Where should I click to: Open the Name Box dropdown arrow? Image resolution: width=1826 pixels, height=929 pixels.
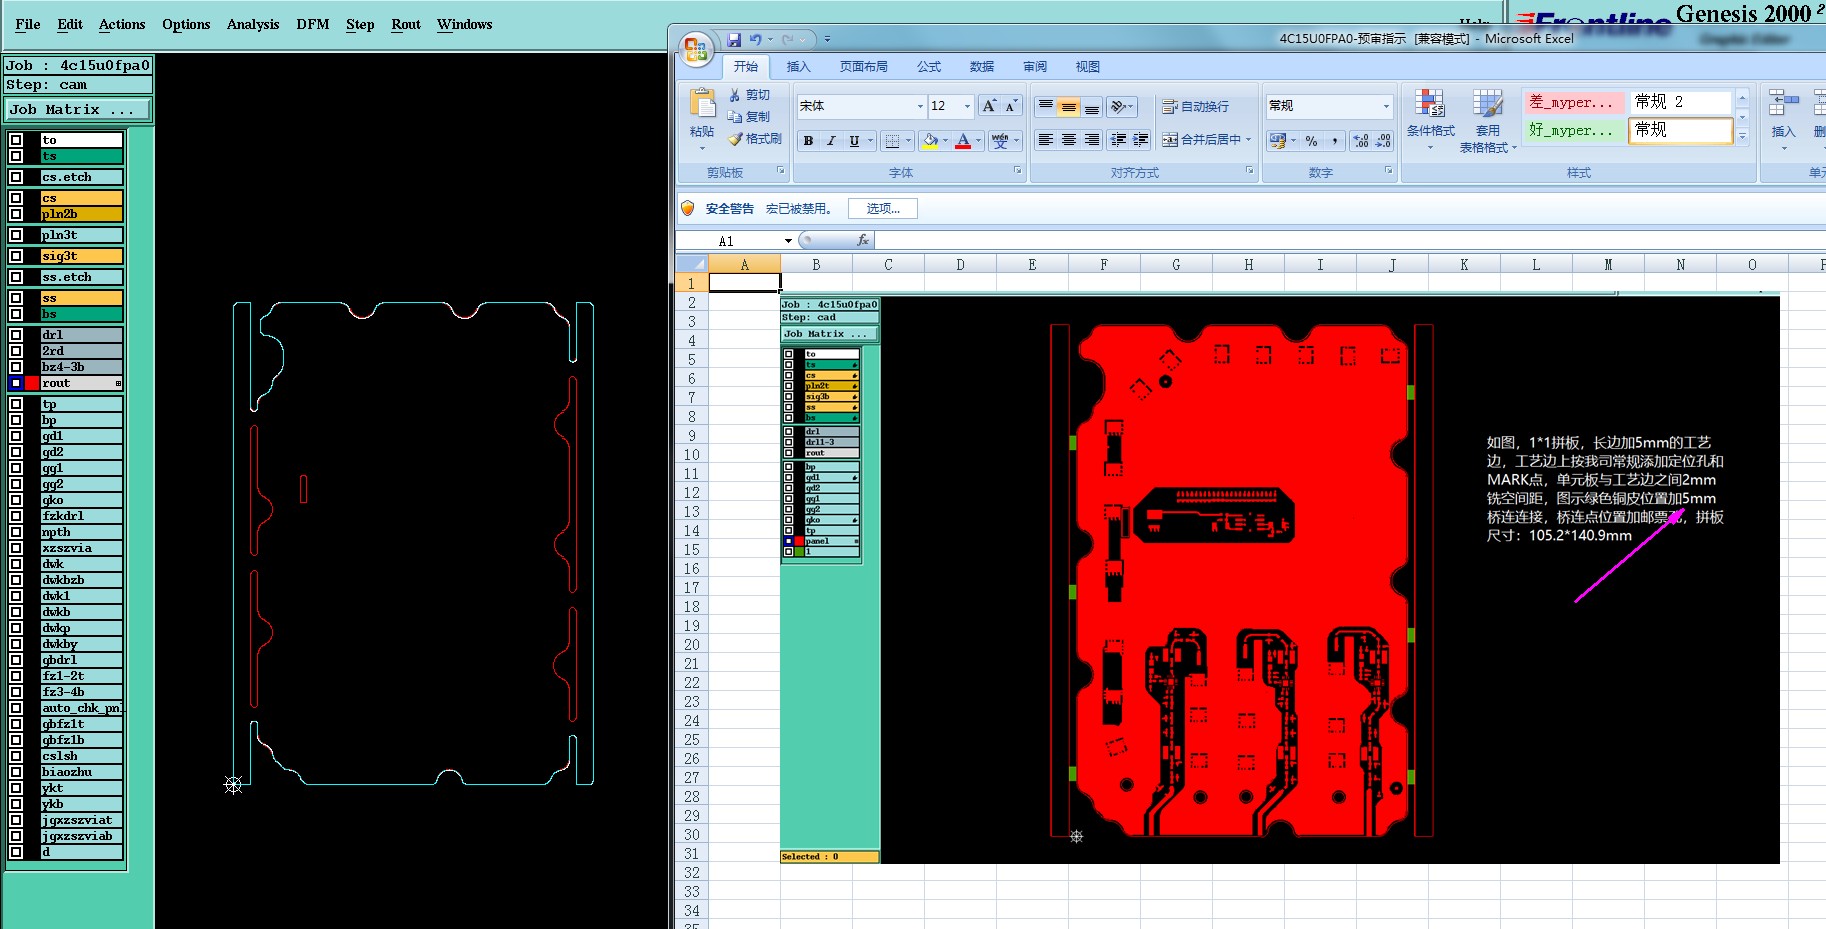[788, 241]
